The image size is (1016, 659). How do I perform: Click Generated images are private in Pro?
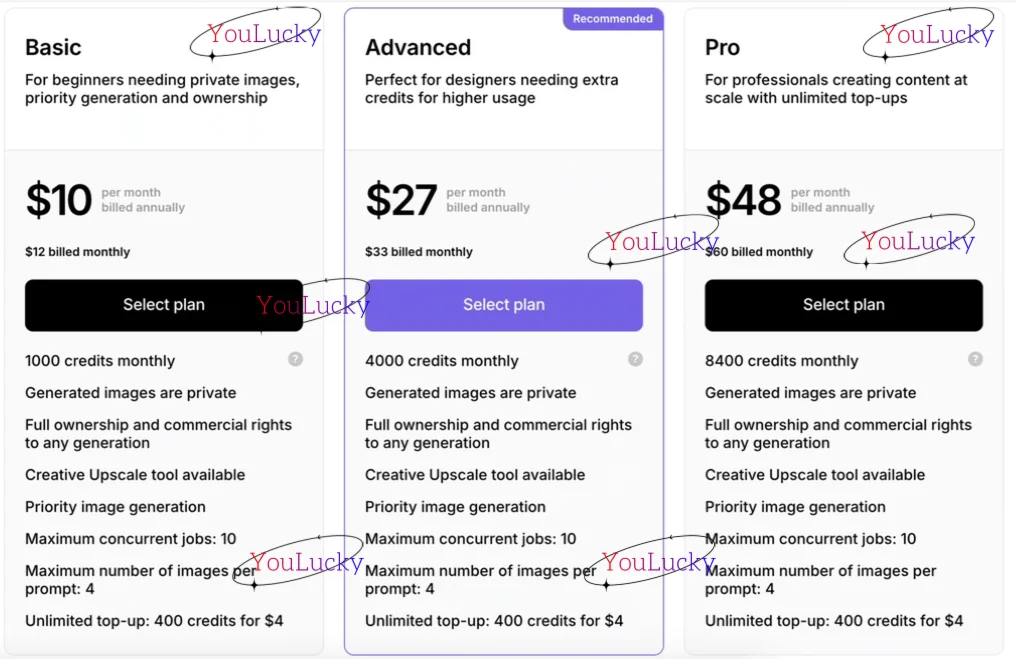810,393
